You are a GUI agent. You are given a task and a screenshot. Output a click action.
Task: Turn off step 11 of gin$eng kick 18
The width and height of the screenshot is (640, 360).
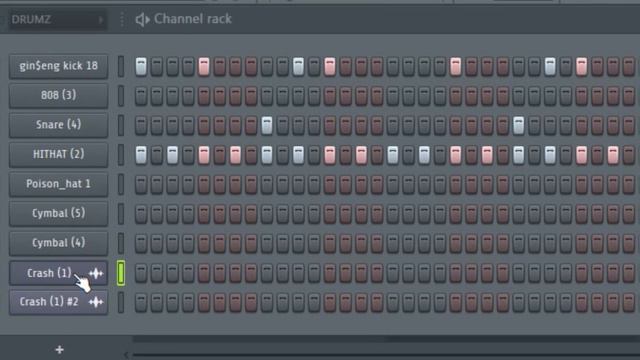click(298, 66)
